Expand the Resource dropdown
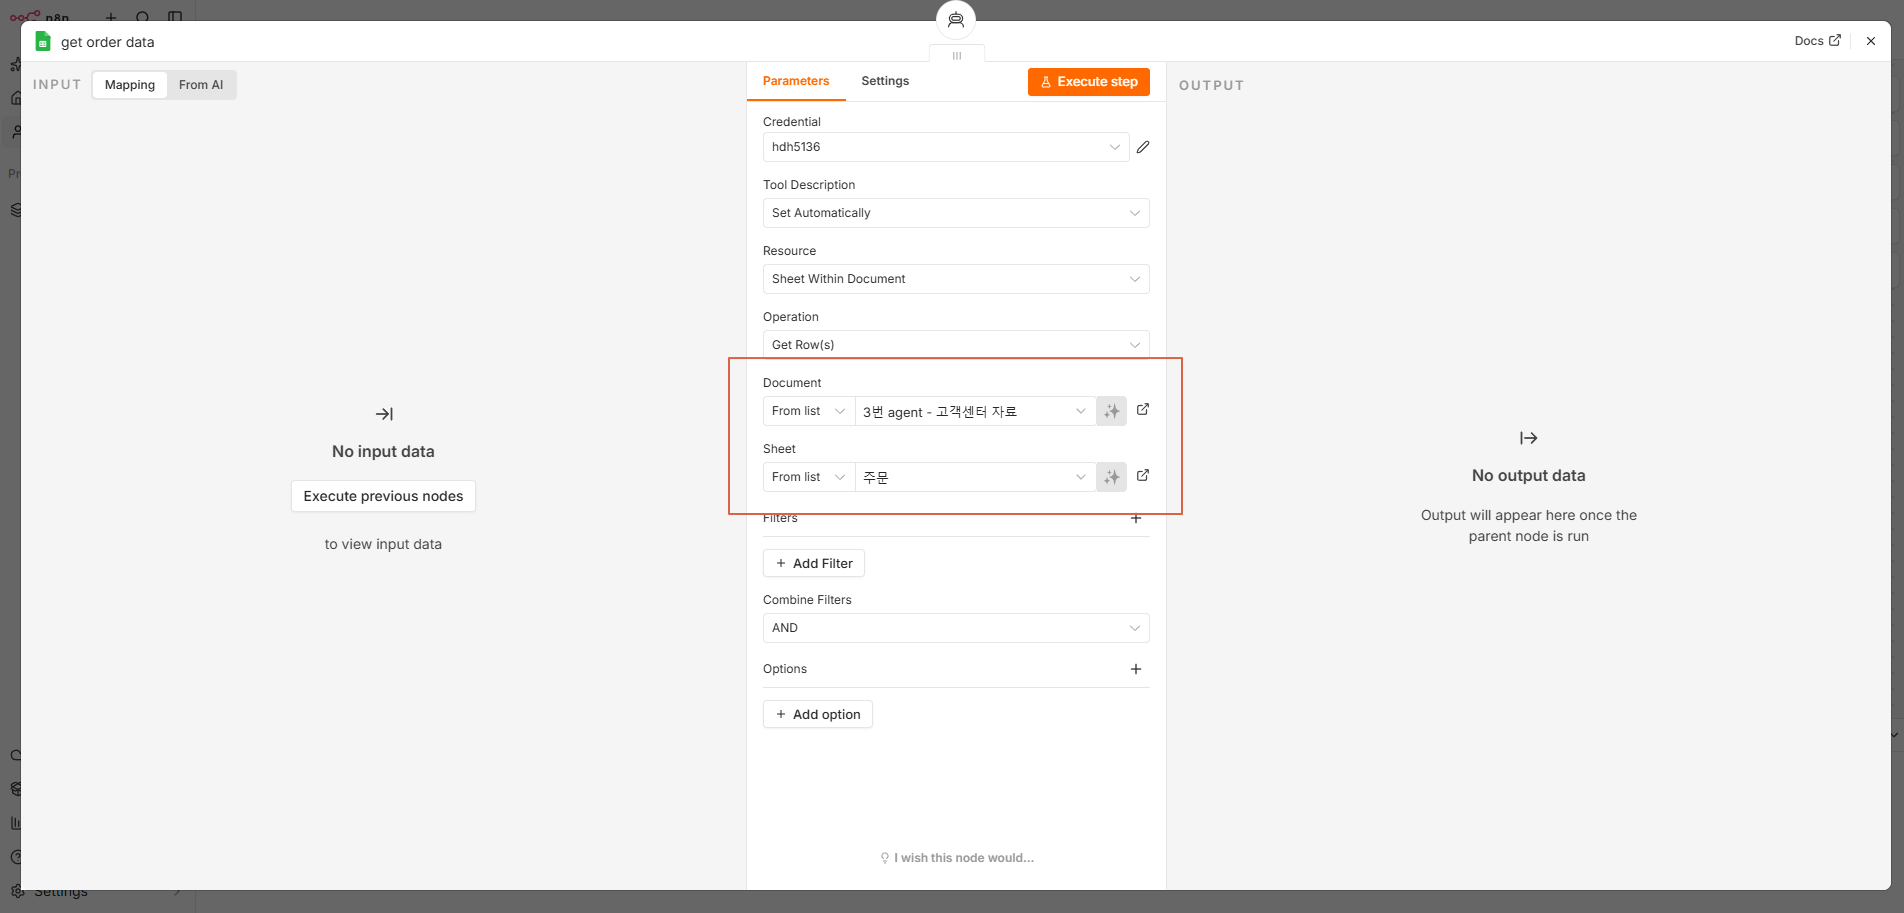Screen dimensions: 1904x913 (956, 279)
